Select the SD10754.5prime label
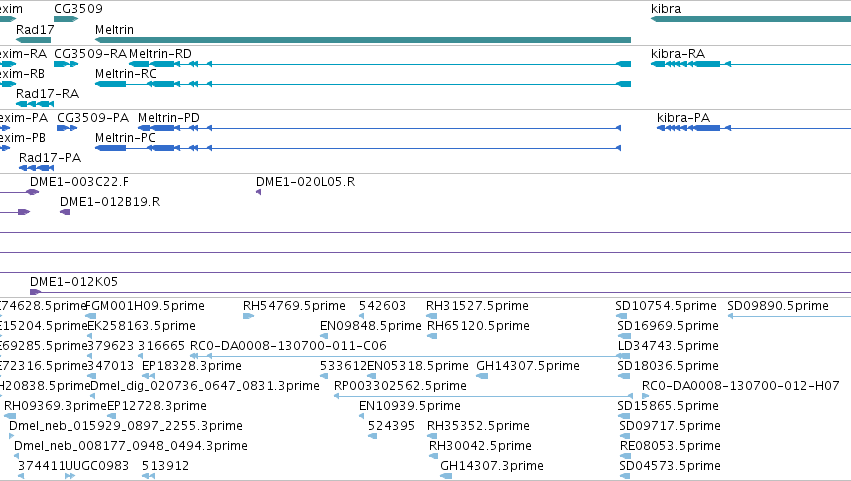Image resolution: width=851 pixels, height=481 pixels. [666, 306]
